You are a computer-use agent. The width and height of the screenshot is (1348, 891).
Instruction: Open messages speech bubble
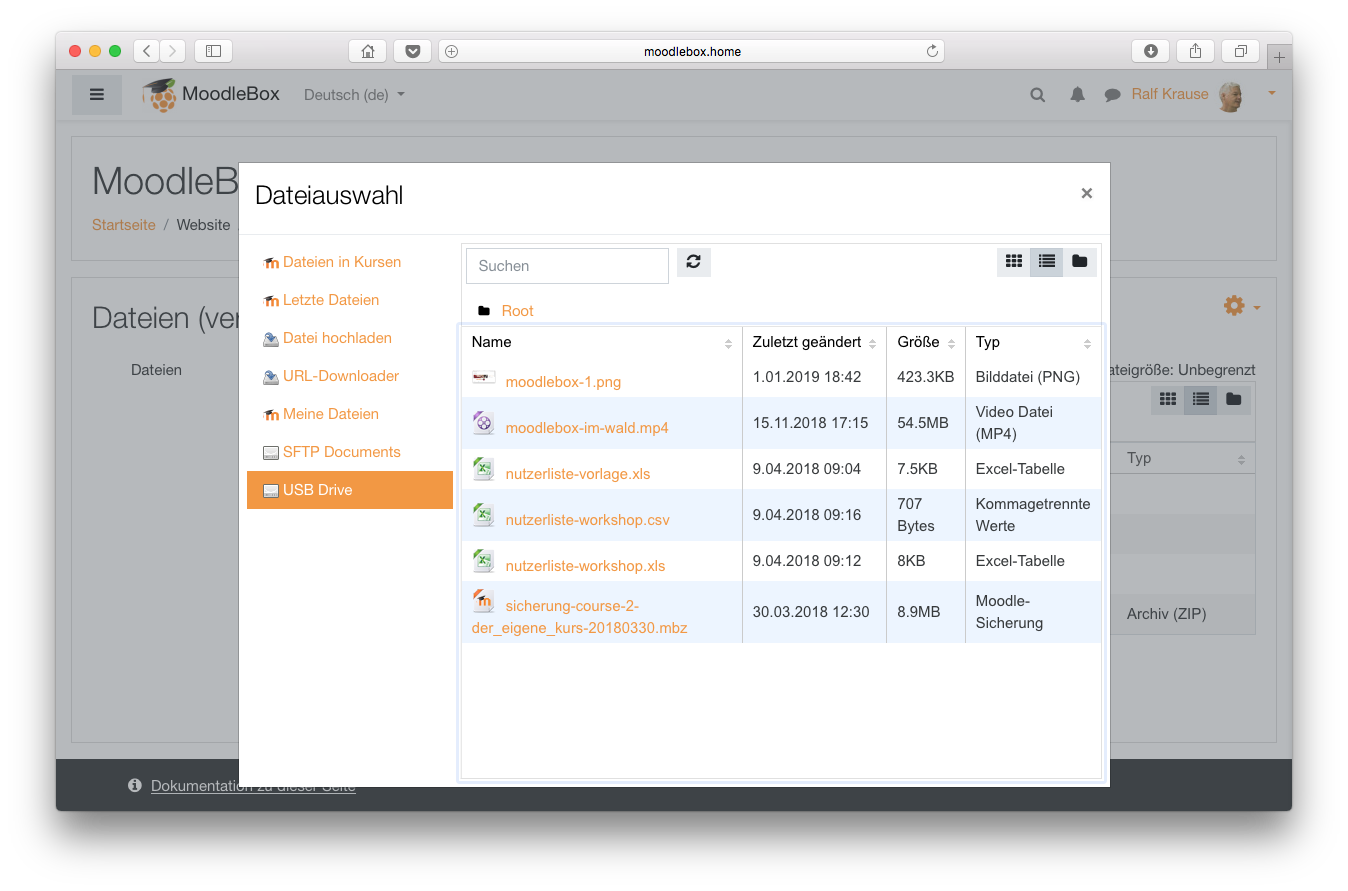point(1112,95)
